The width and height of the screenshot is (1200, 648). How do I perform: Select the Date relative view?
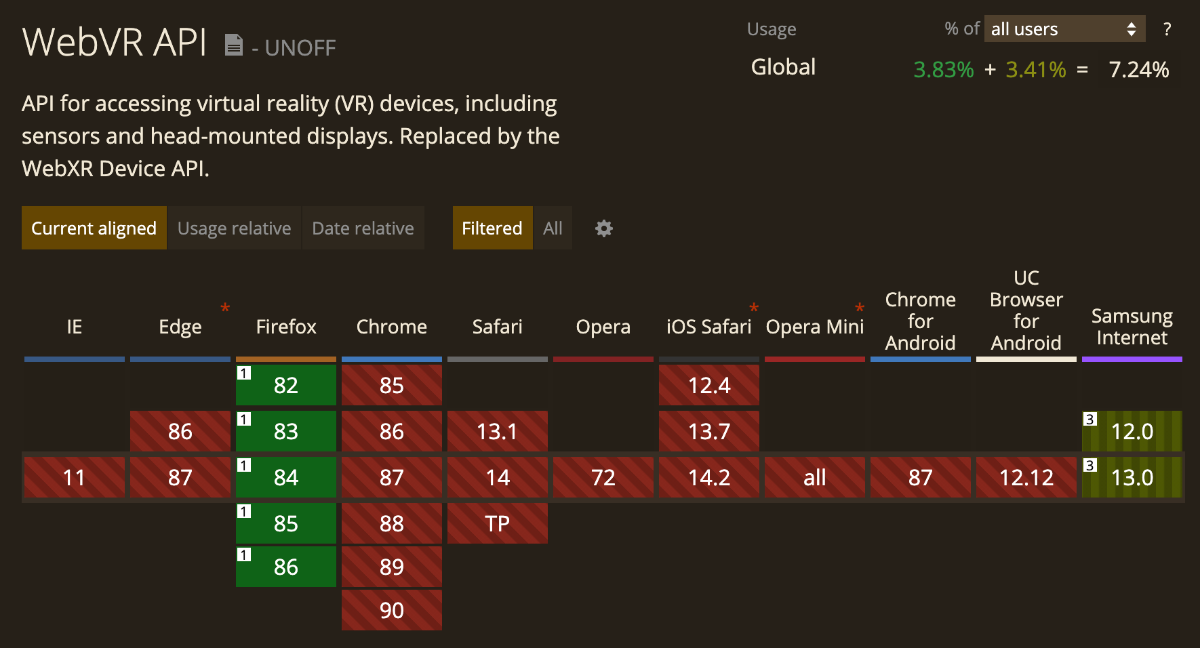[x=363, y=228]
